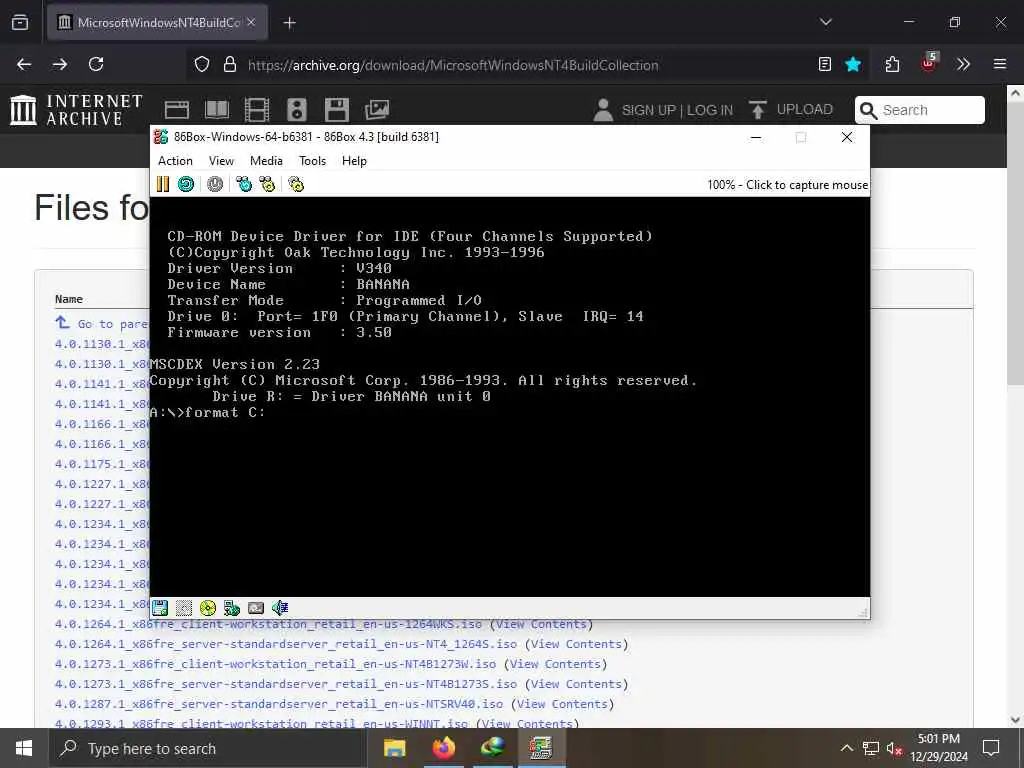
Task: Click the tracking protection shield icon
Action: [x=202, y=64]
